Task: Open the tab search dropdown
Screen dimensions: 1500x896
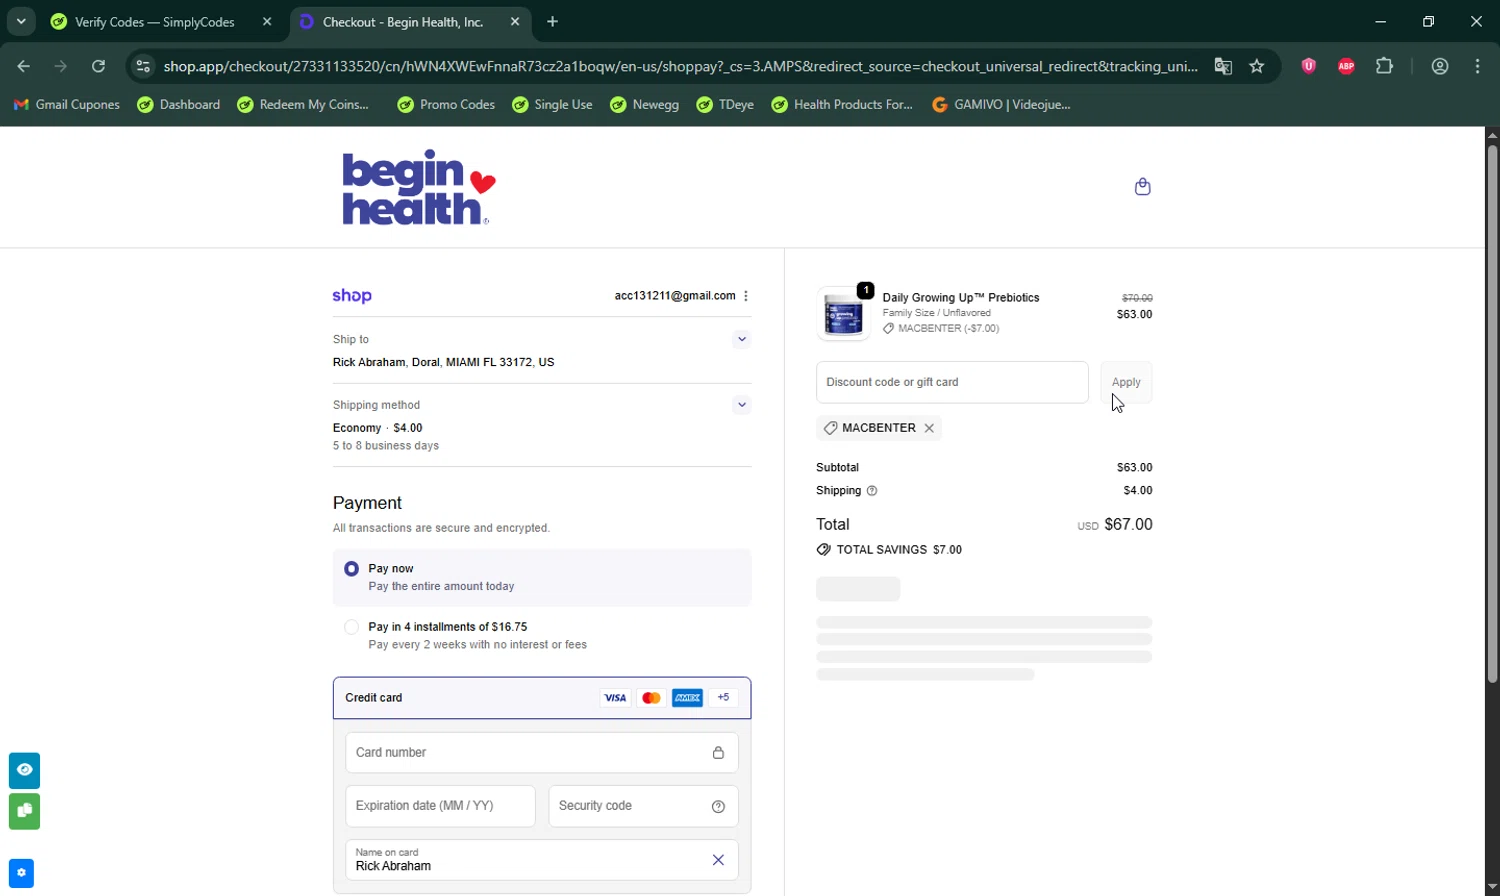Action: pyautogui.click(x=20, y=21)
